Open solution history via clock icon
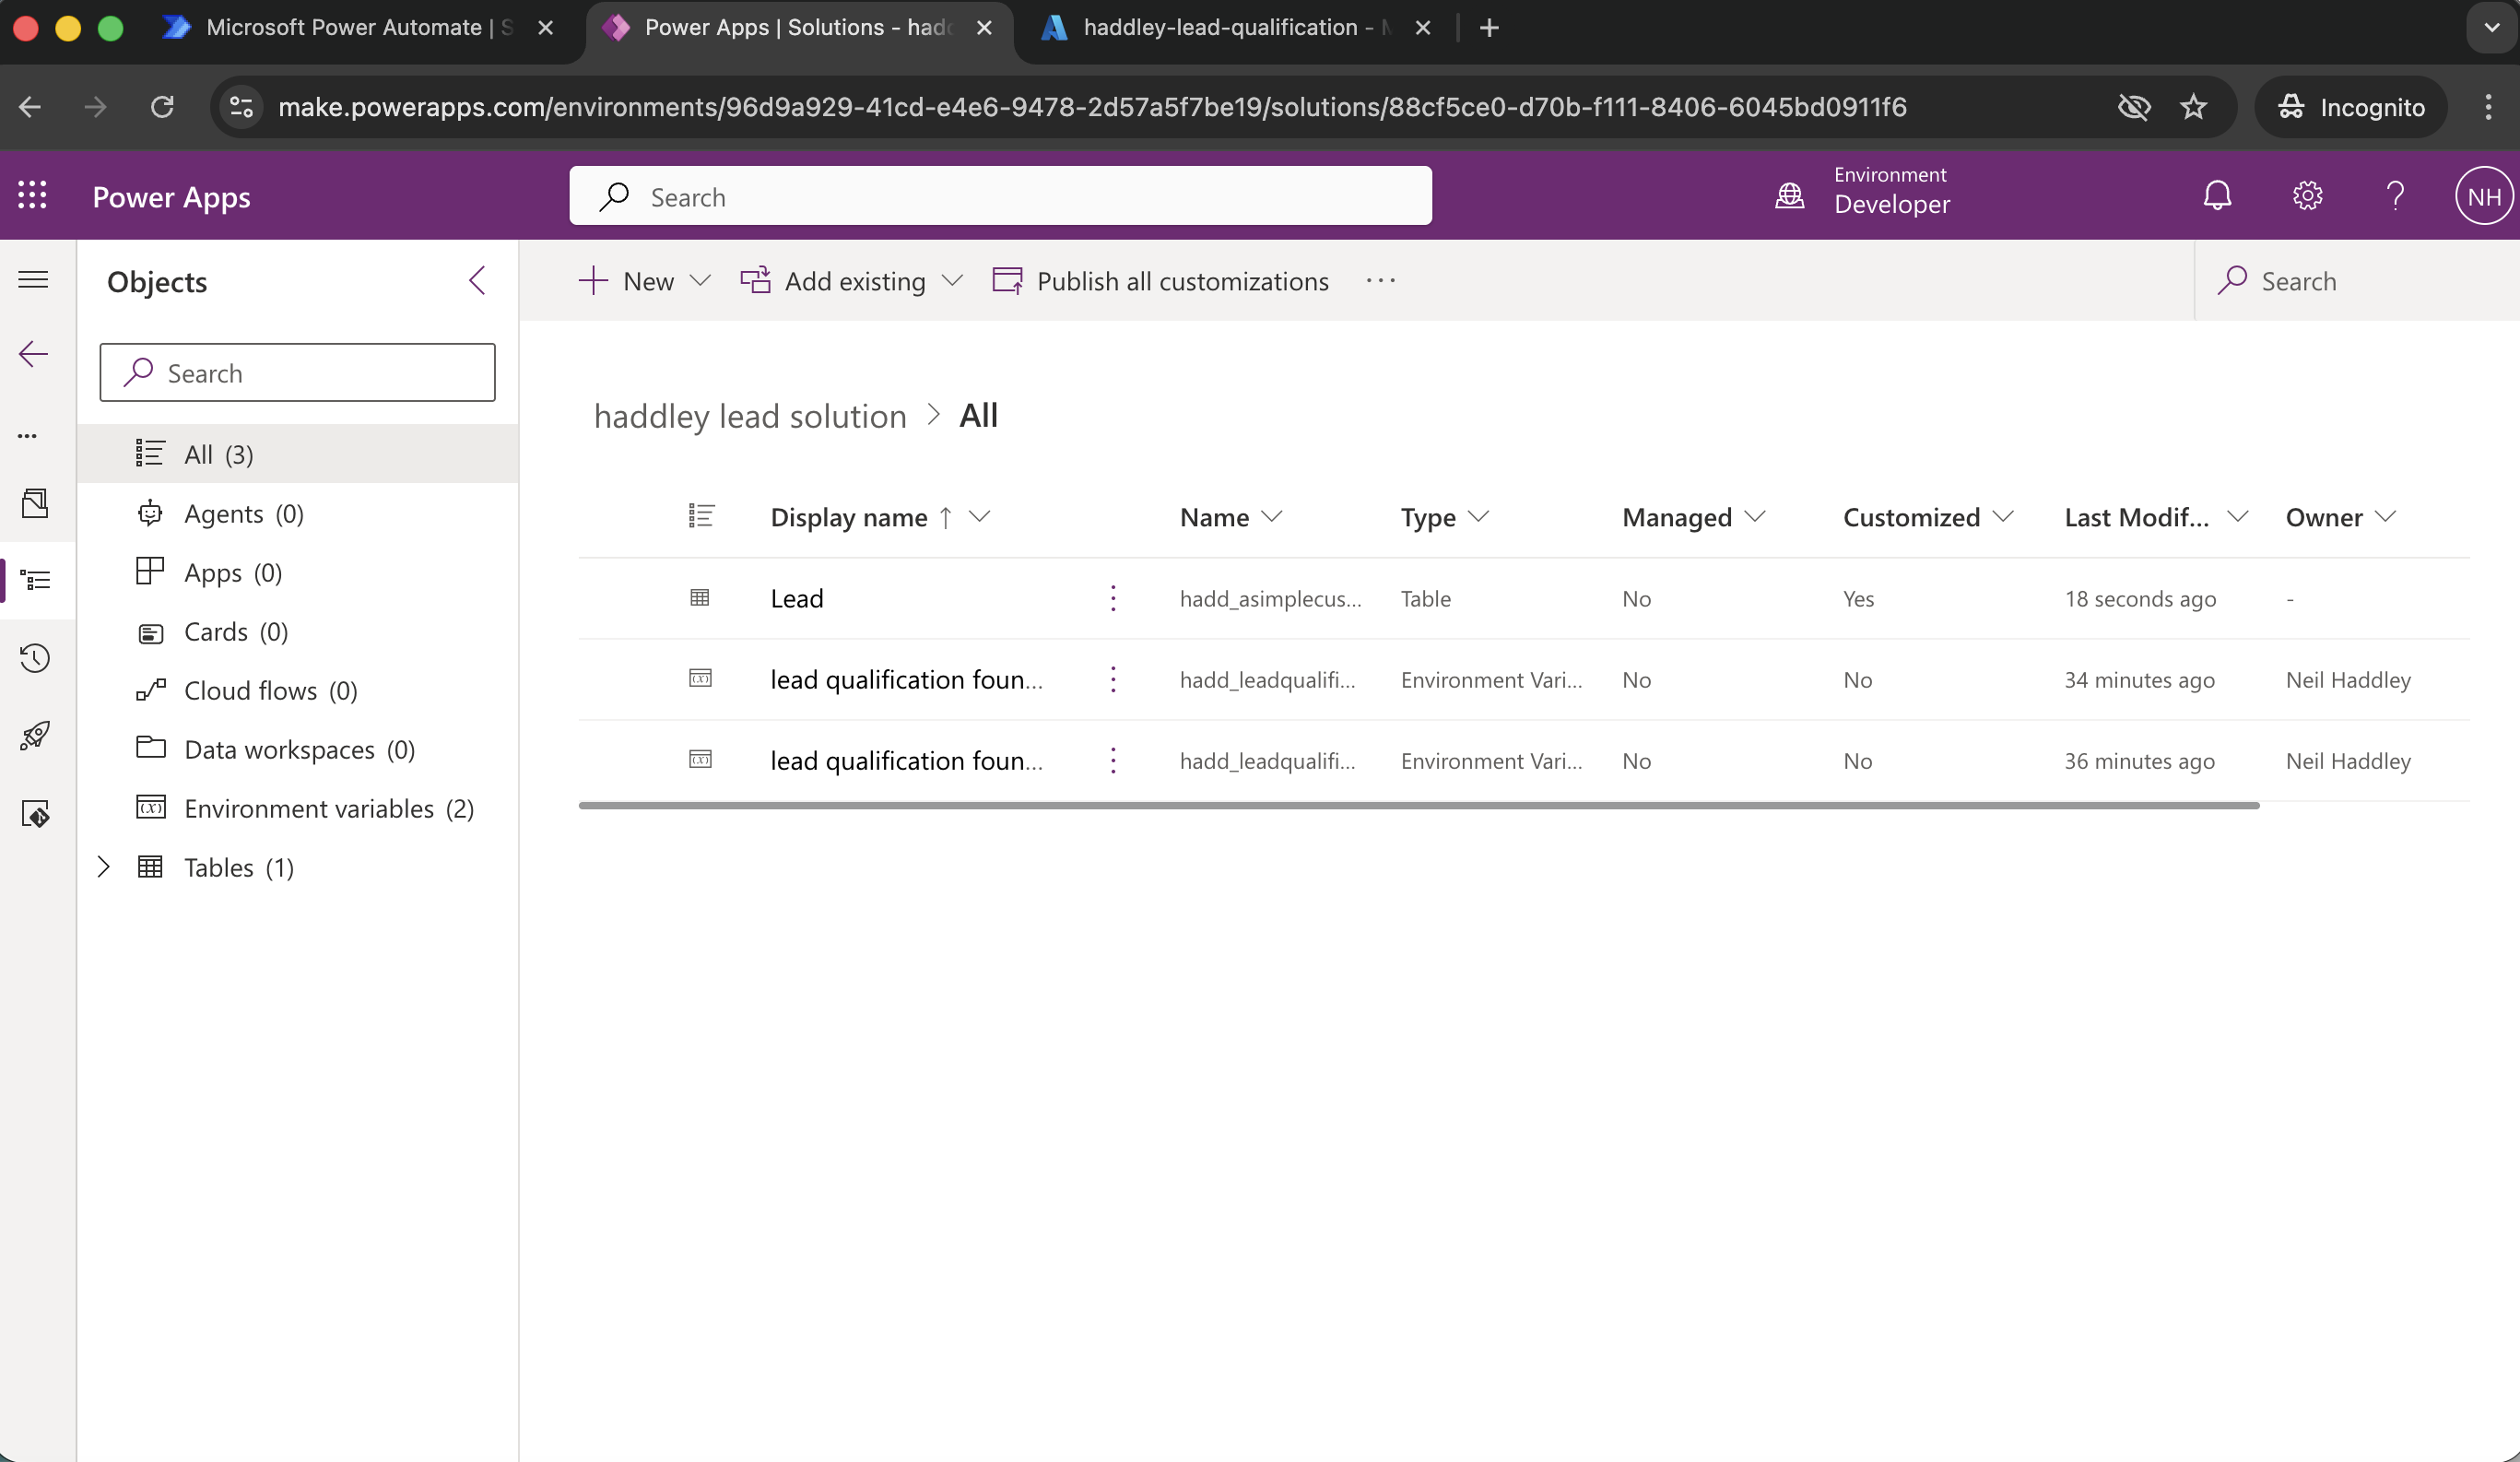The width and height of the screenshot is (2520, 1462). (x=36, y=657)
